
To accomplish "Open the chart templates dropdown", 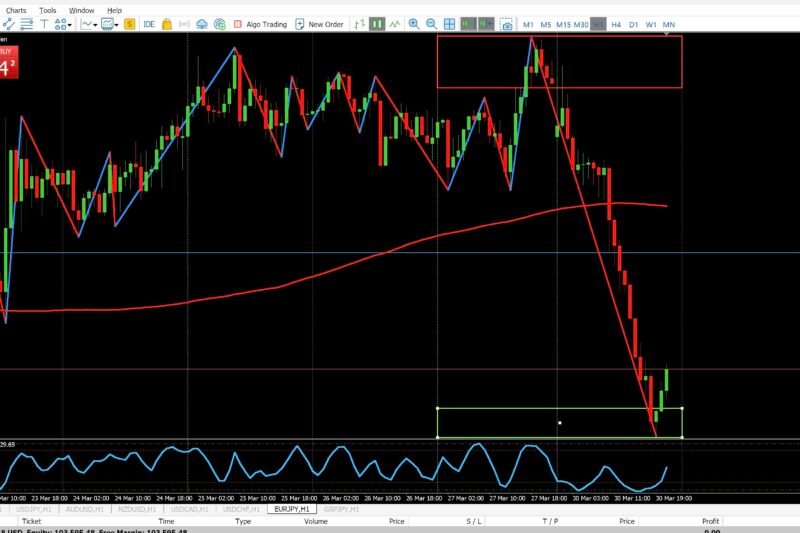I will tap(109, 24).
